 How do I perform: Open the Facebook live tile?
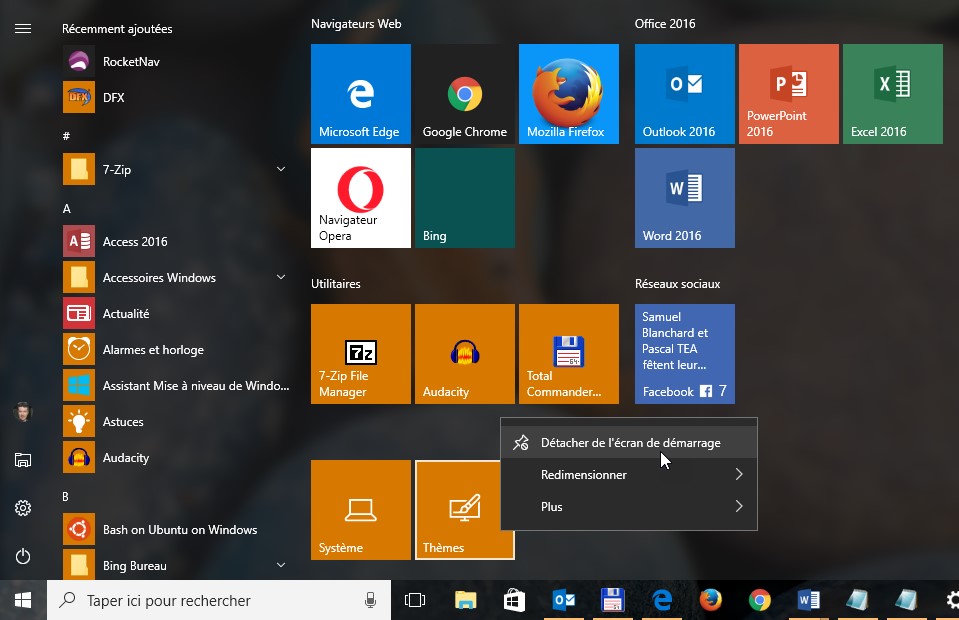click(x=684, y=354)
